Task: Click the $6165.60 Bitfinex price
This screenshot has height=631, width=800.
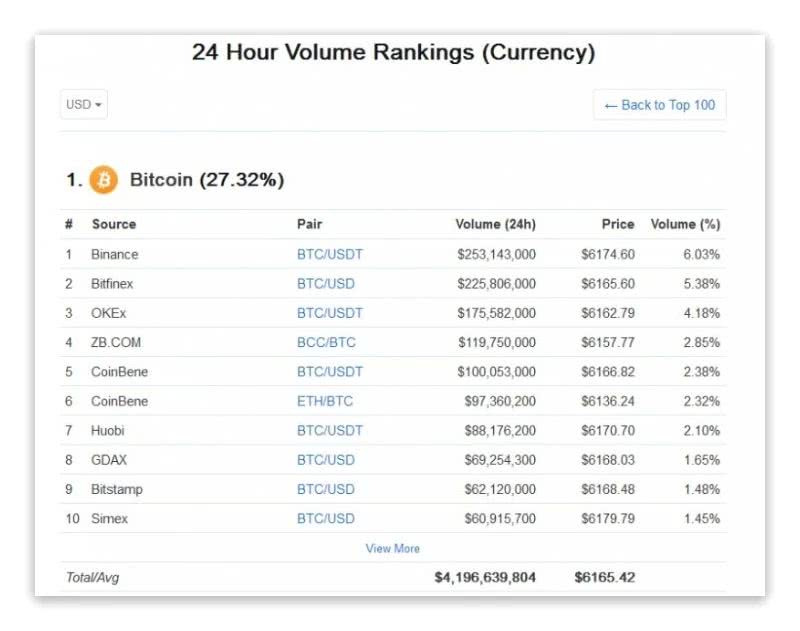Action: [x=608, y=284]
